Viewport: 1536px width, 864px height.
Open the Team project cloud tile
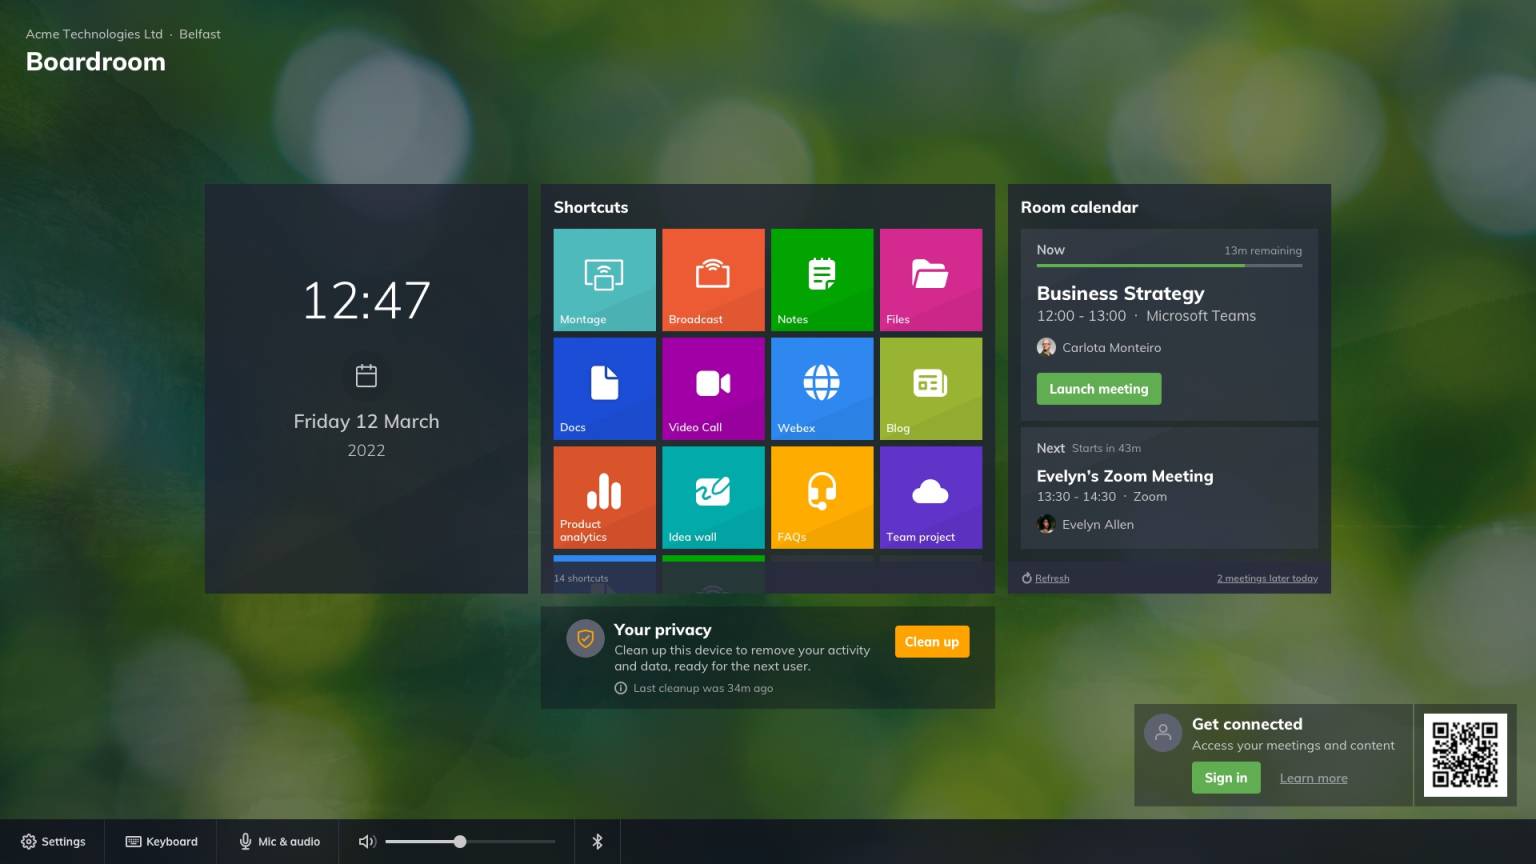[x=930, y=497]
